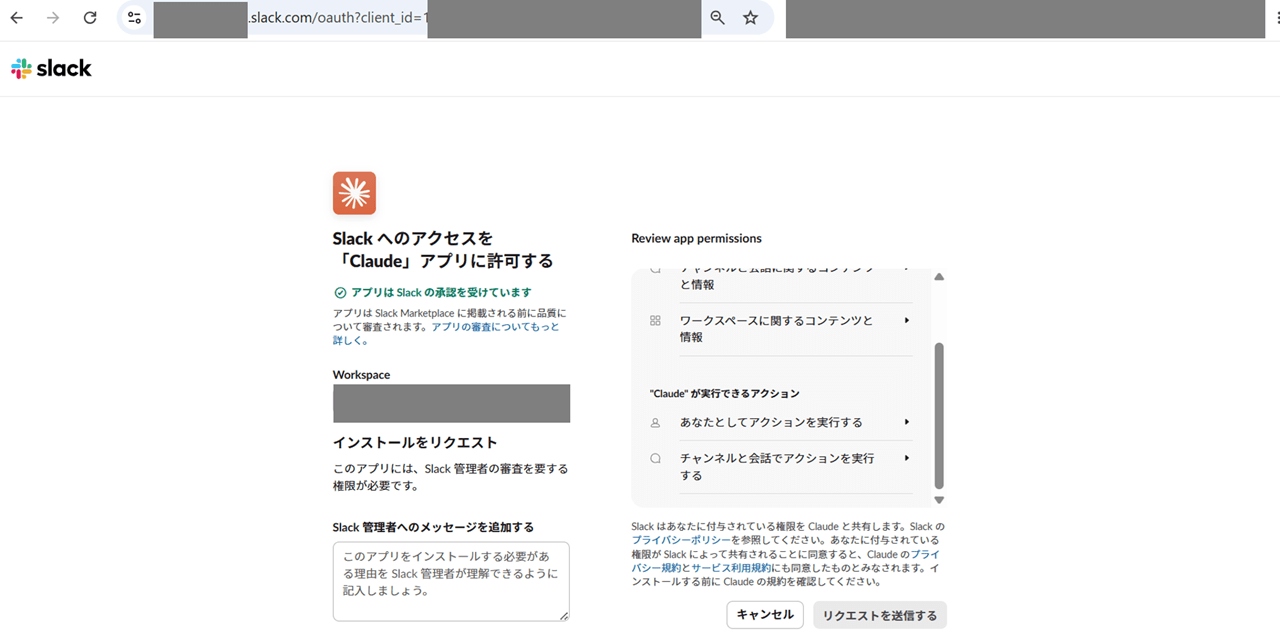Click the person icon beside あなたとしてアクションを実行する
Viewport: 1280px width, 635px height.
[656, 423]
